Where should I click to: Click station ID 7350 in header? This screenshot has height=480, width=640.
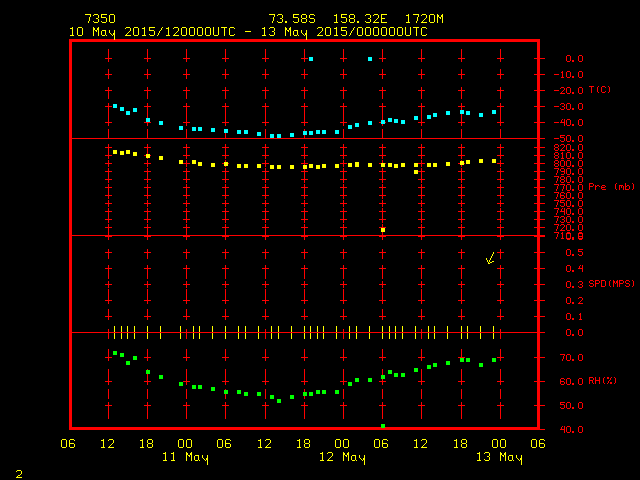tap(98, 19)
